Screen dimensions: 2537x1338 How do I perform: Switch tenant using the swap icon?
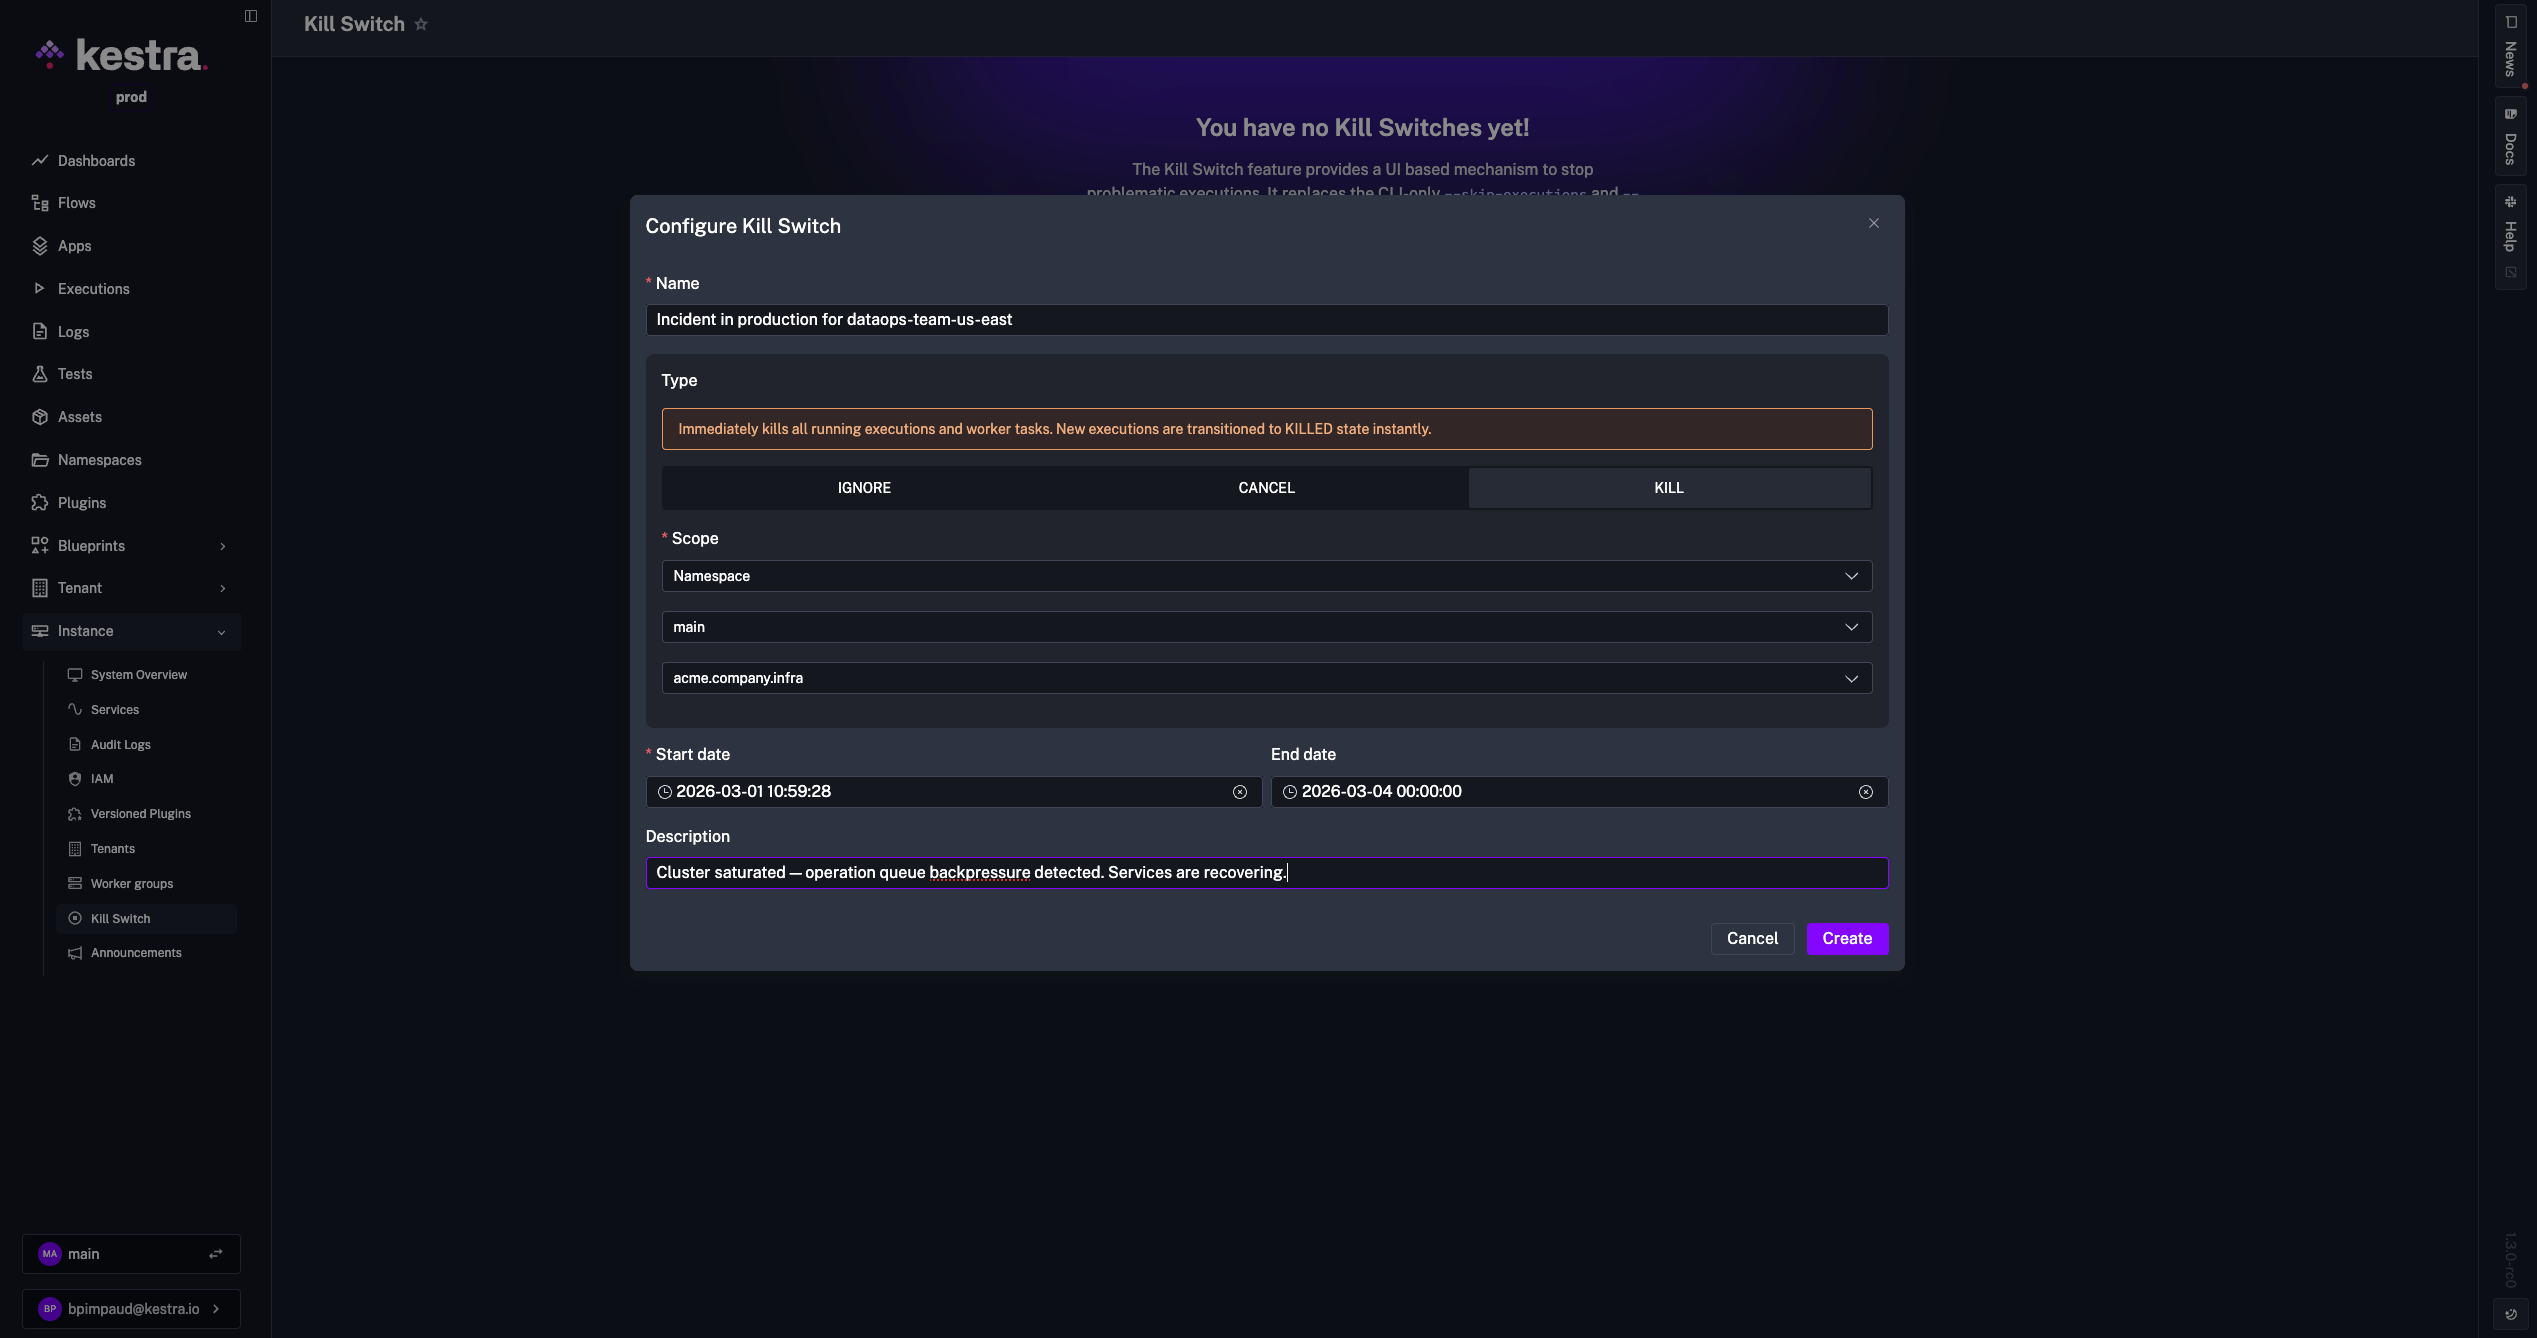coord(215,1253)
